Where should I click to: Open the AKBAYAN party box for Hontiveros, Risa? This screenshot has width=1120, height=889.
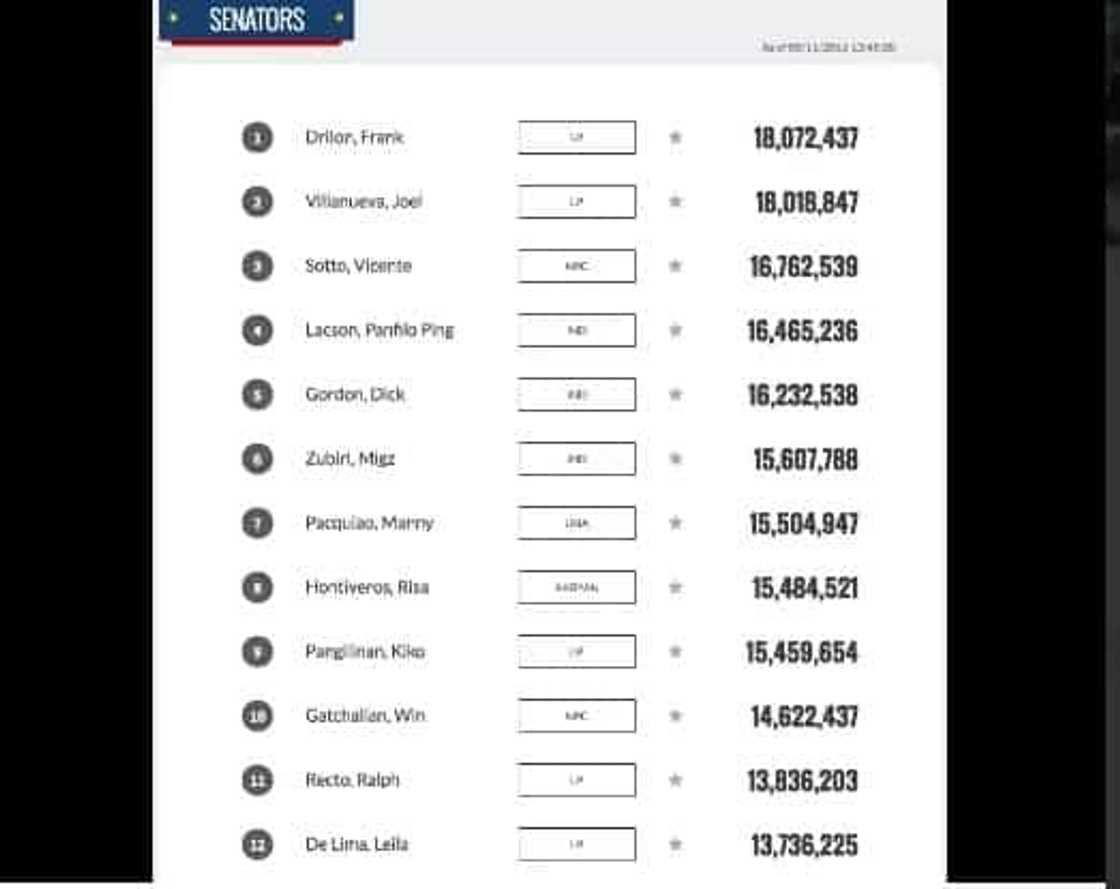576,587
